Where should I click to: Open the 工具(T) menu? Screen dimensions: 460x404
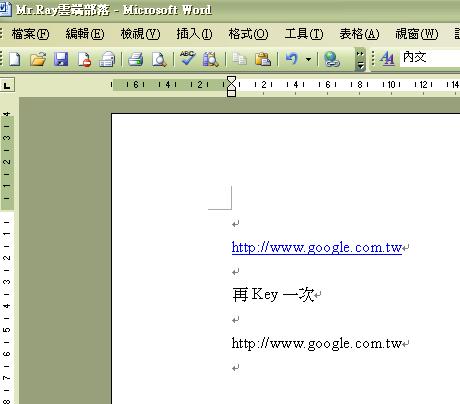point(304,34)
